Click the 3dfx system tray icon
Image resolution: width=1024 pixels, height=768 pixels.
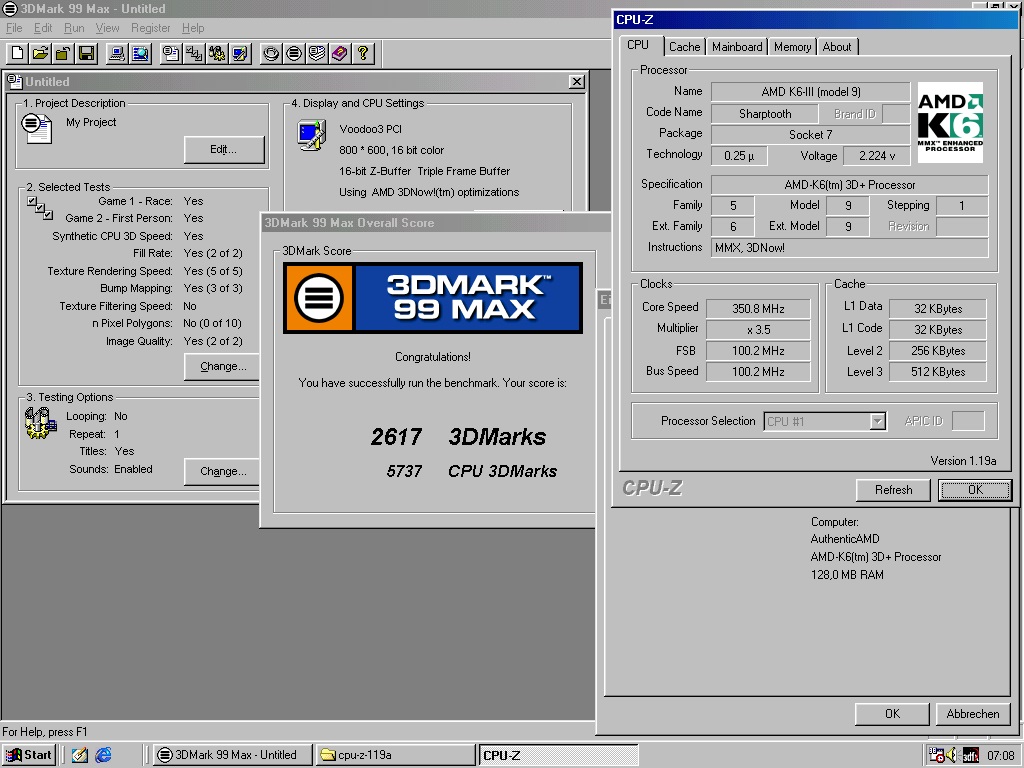(970, 756)
